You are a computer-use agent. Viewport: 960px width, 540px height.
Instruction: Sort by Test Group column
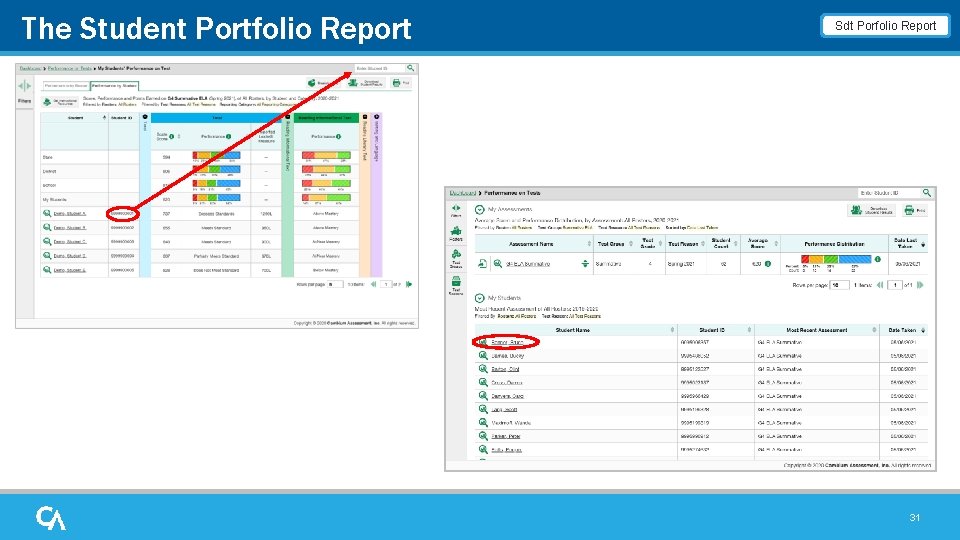click(x=631, y=244)
